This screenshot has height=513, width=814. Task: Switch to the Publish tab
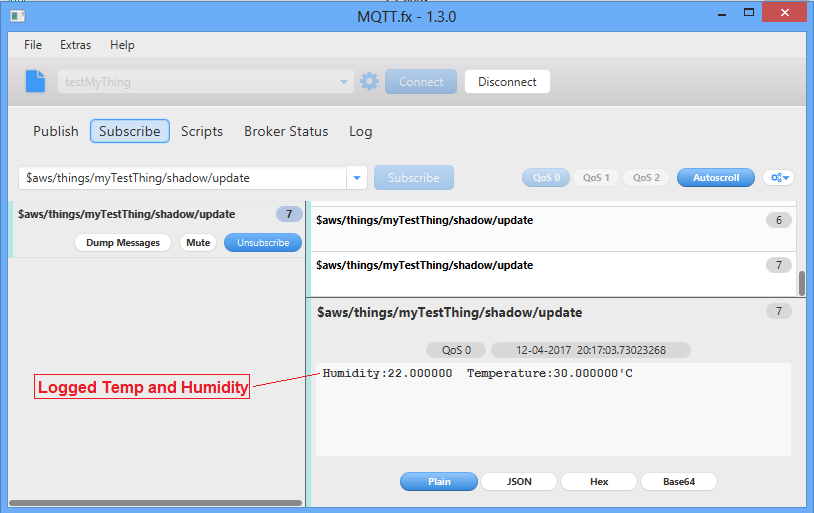coord(55,131)
